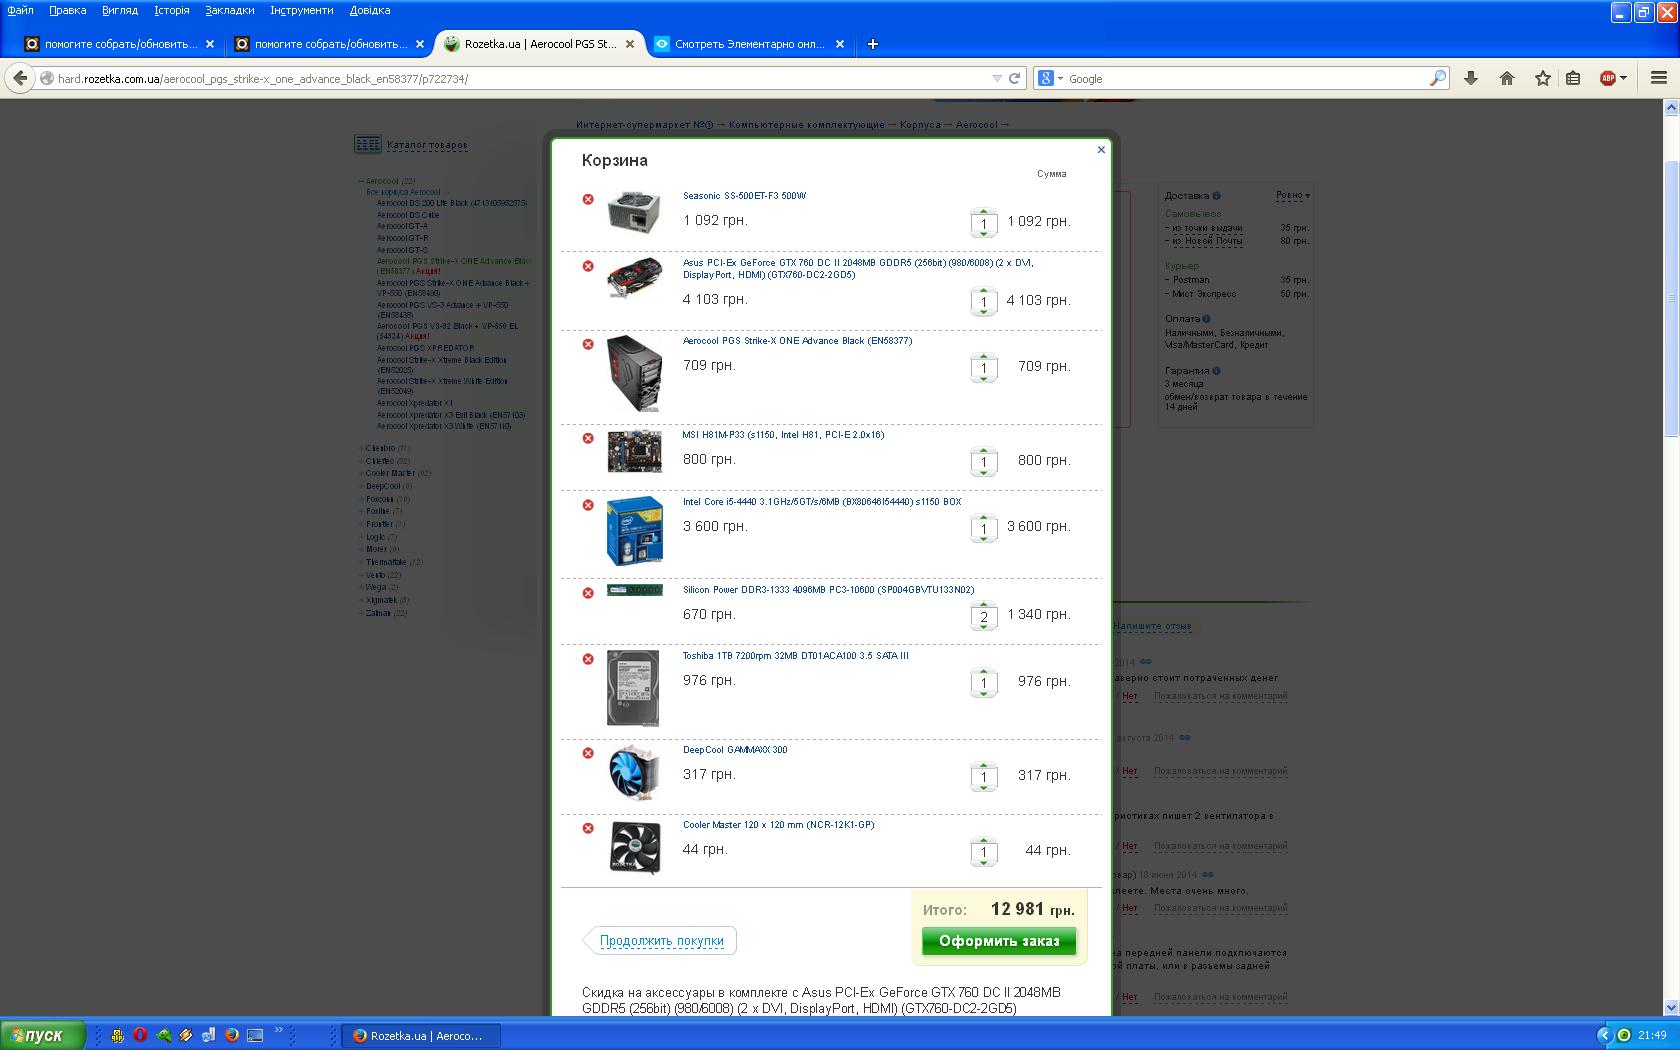Screen dimensions: 1680x1050
Task: Close the Корзина cart popup
Action: tap(1101, 150)
